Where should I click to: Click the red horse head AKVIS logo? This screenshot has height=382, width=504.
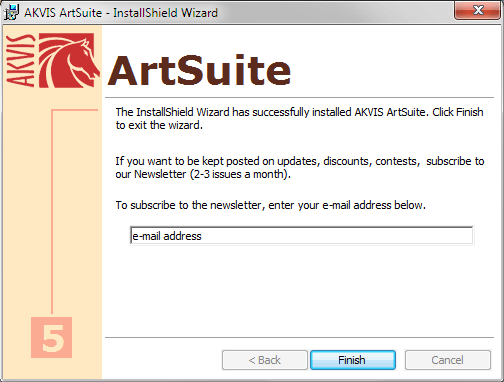click(69, 60)
